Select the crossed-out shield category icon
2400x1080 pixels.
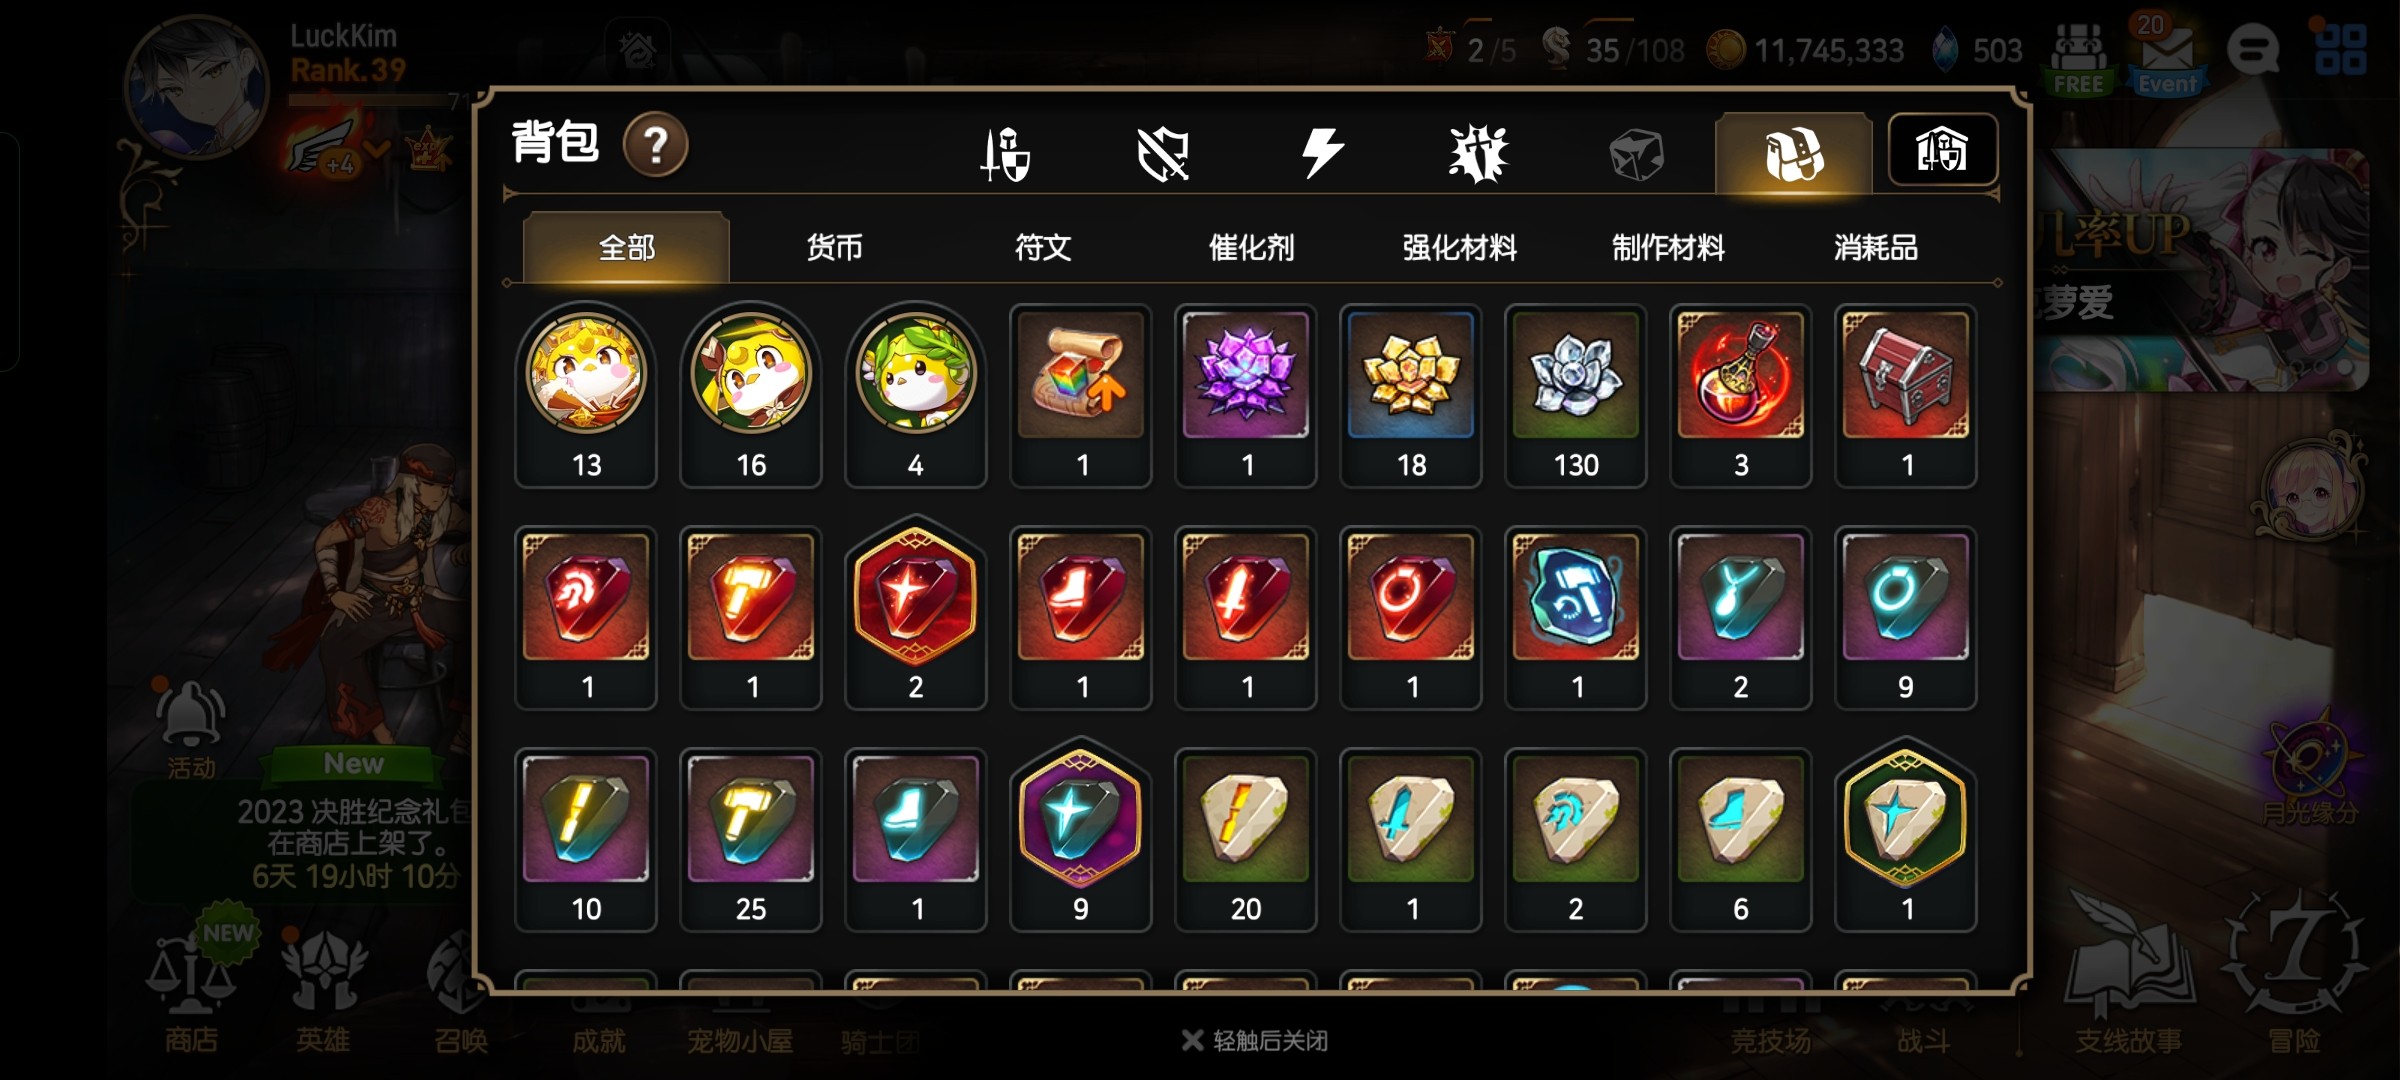1163,154
